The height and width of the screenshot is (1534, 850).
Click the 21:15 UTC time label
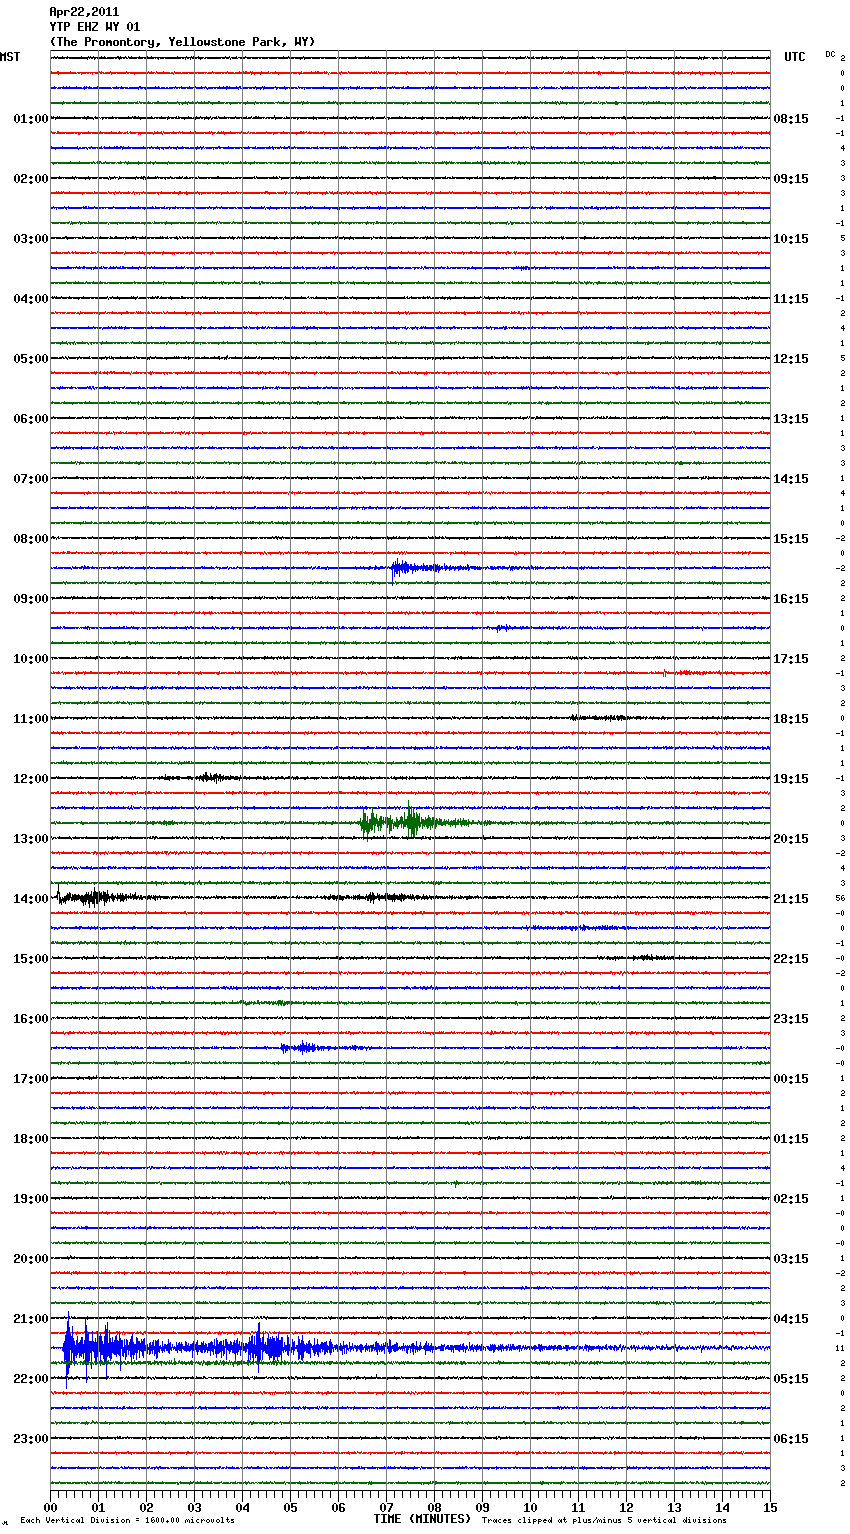(791, 899)
